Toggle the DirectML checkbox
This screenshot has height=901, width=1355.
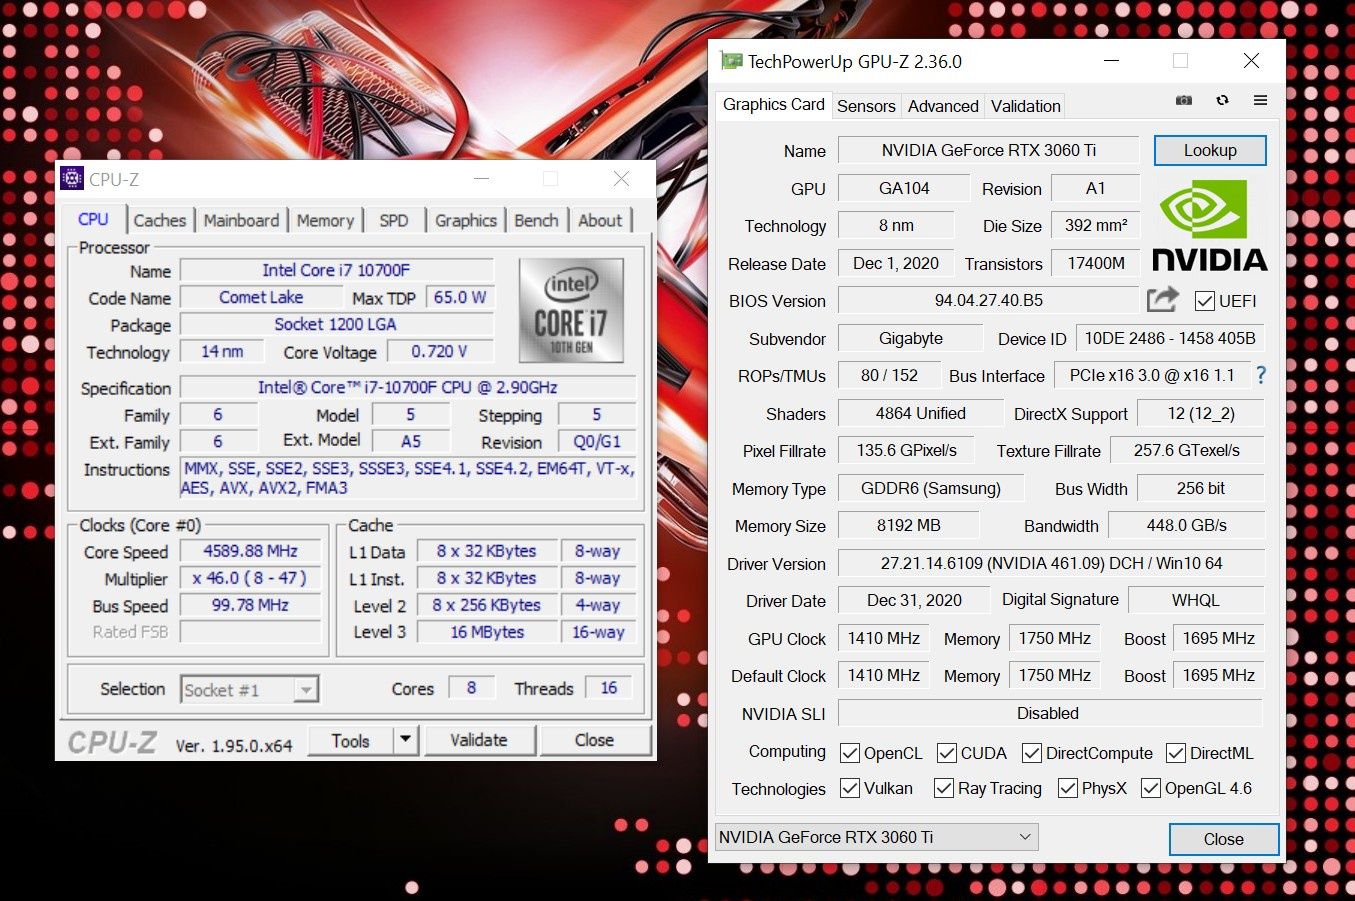coord(1175,753)
